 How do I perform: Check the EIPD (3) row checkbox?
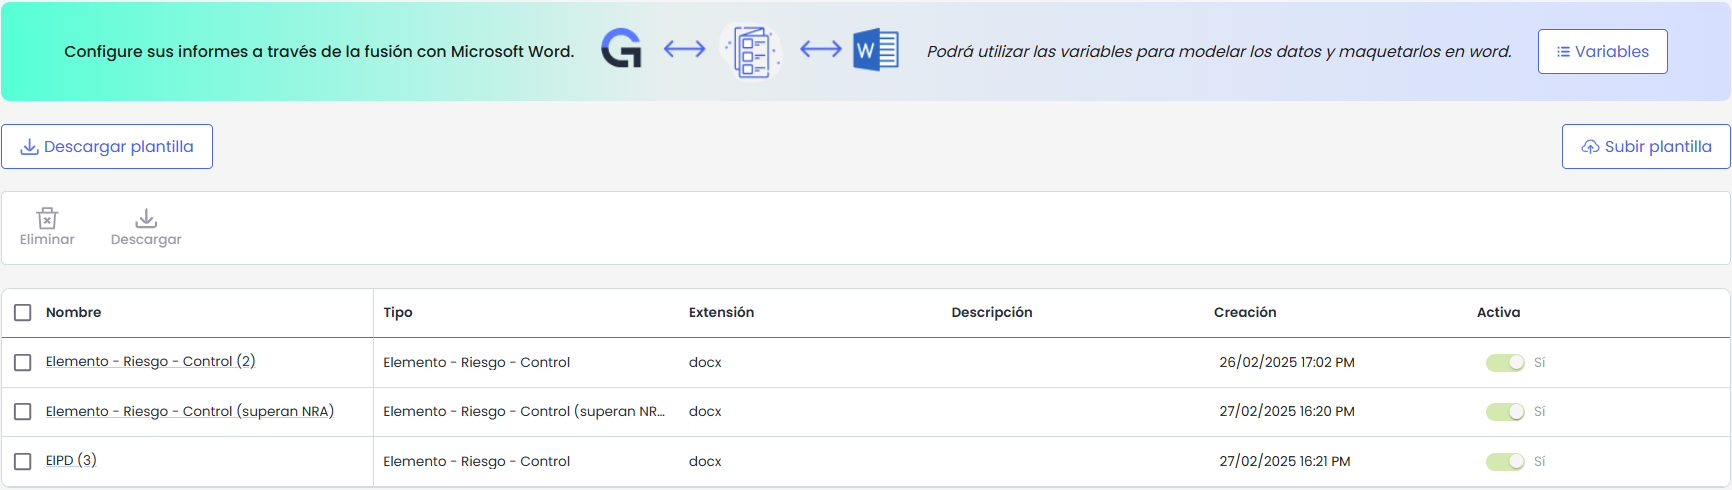click(23, 461)
